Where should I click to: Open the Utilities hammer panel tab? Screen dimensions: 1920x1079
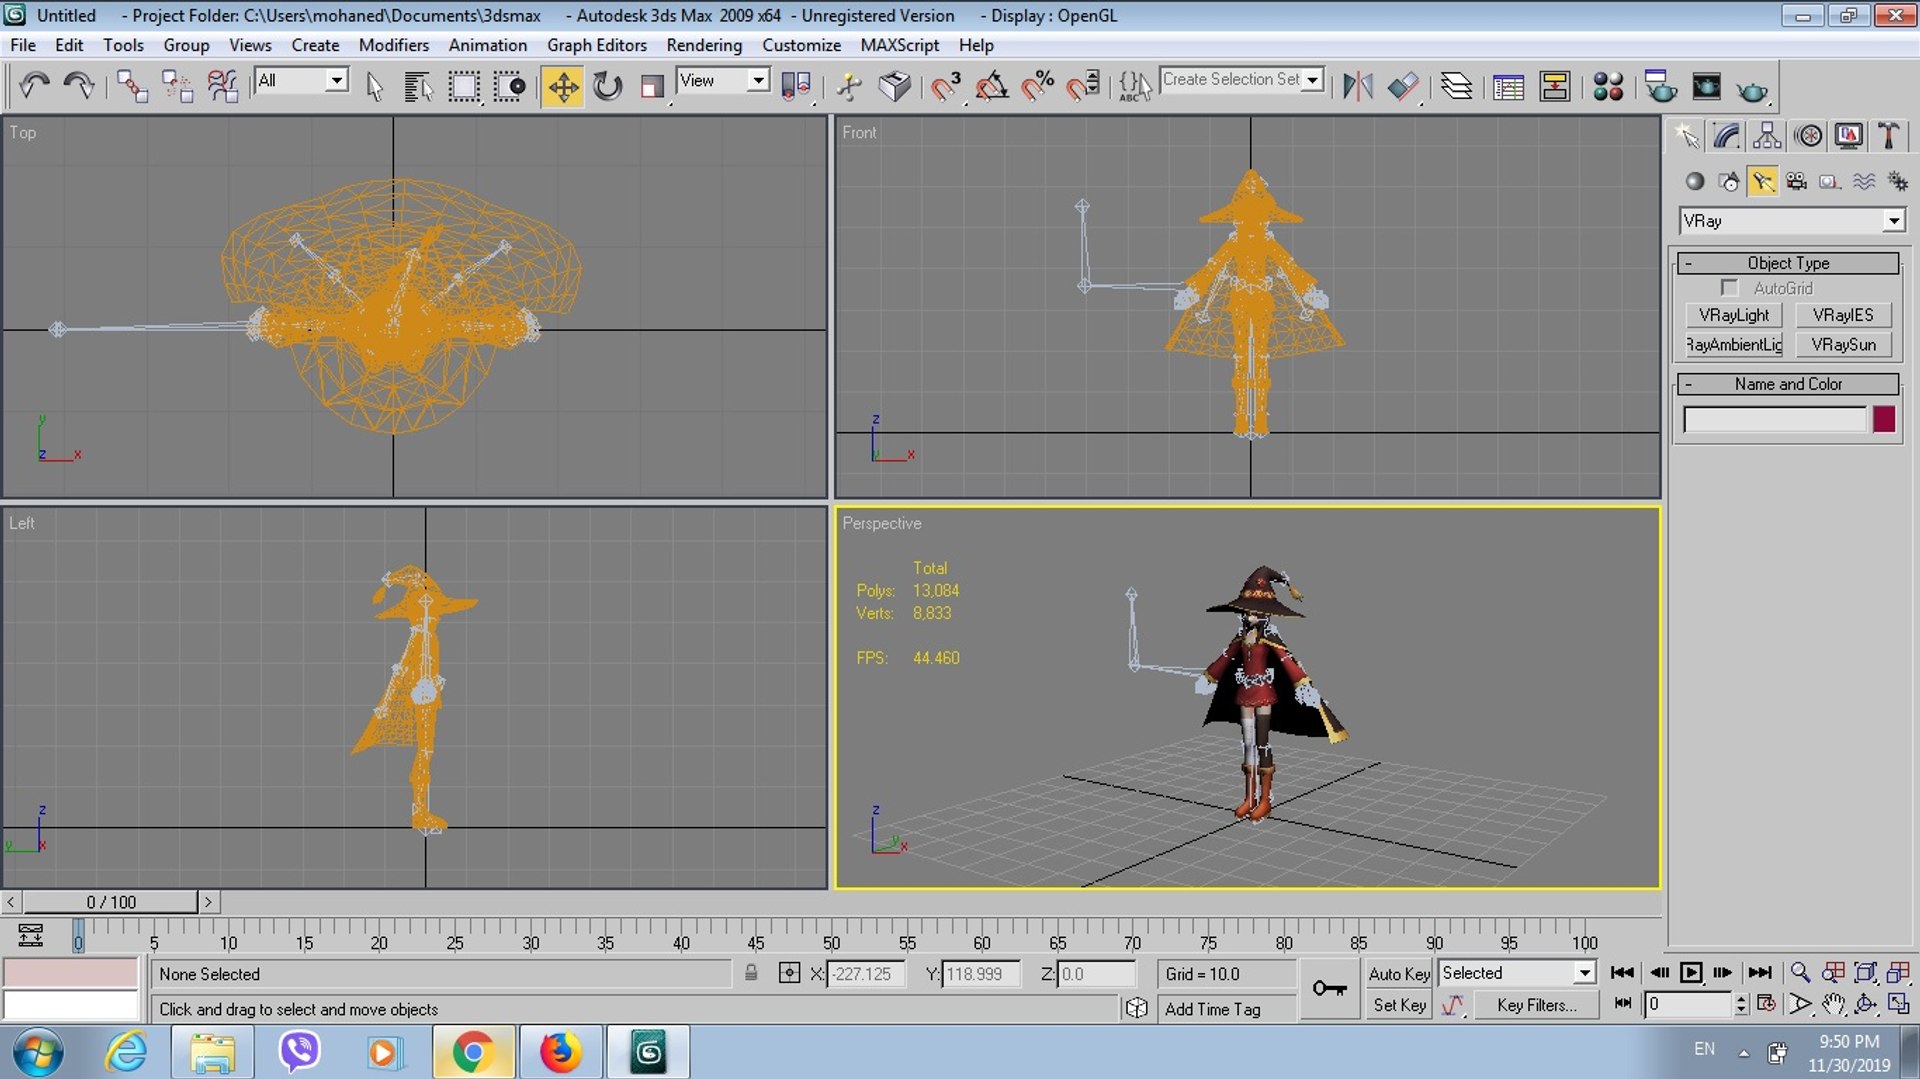tap(1889, 135)
